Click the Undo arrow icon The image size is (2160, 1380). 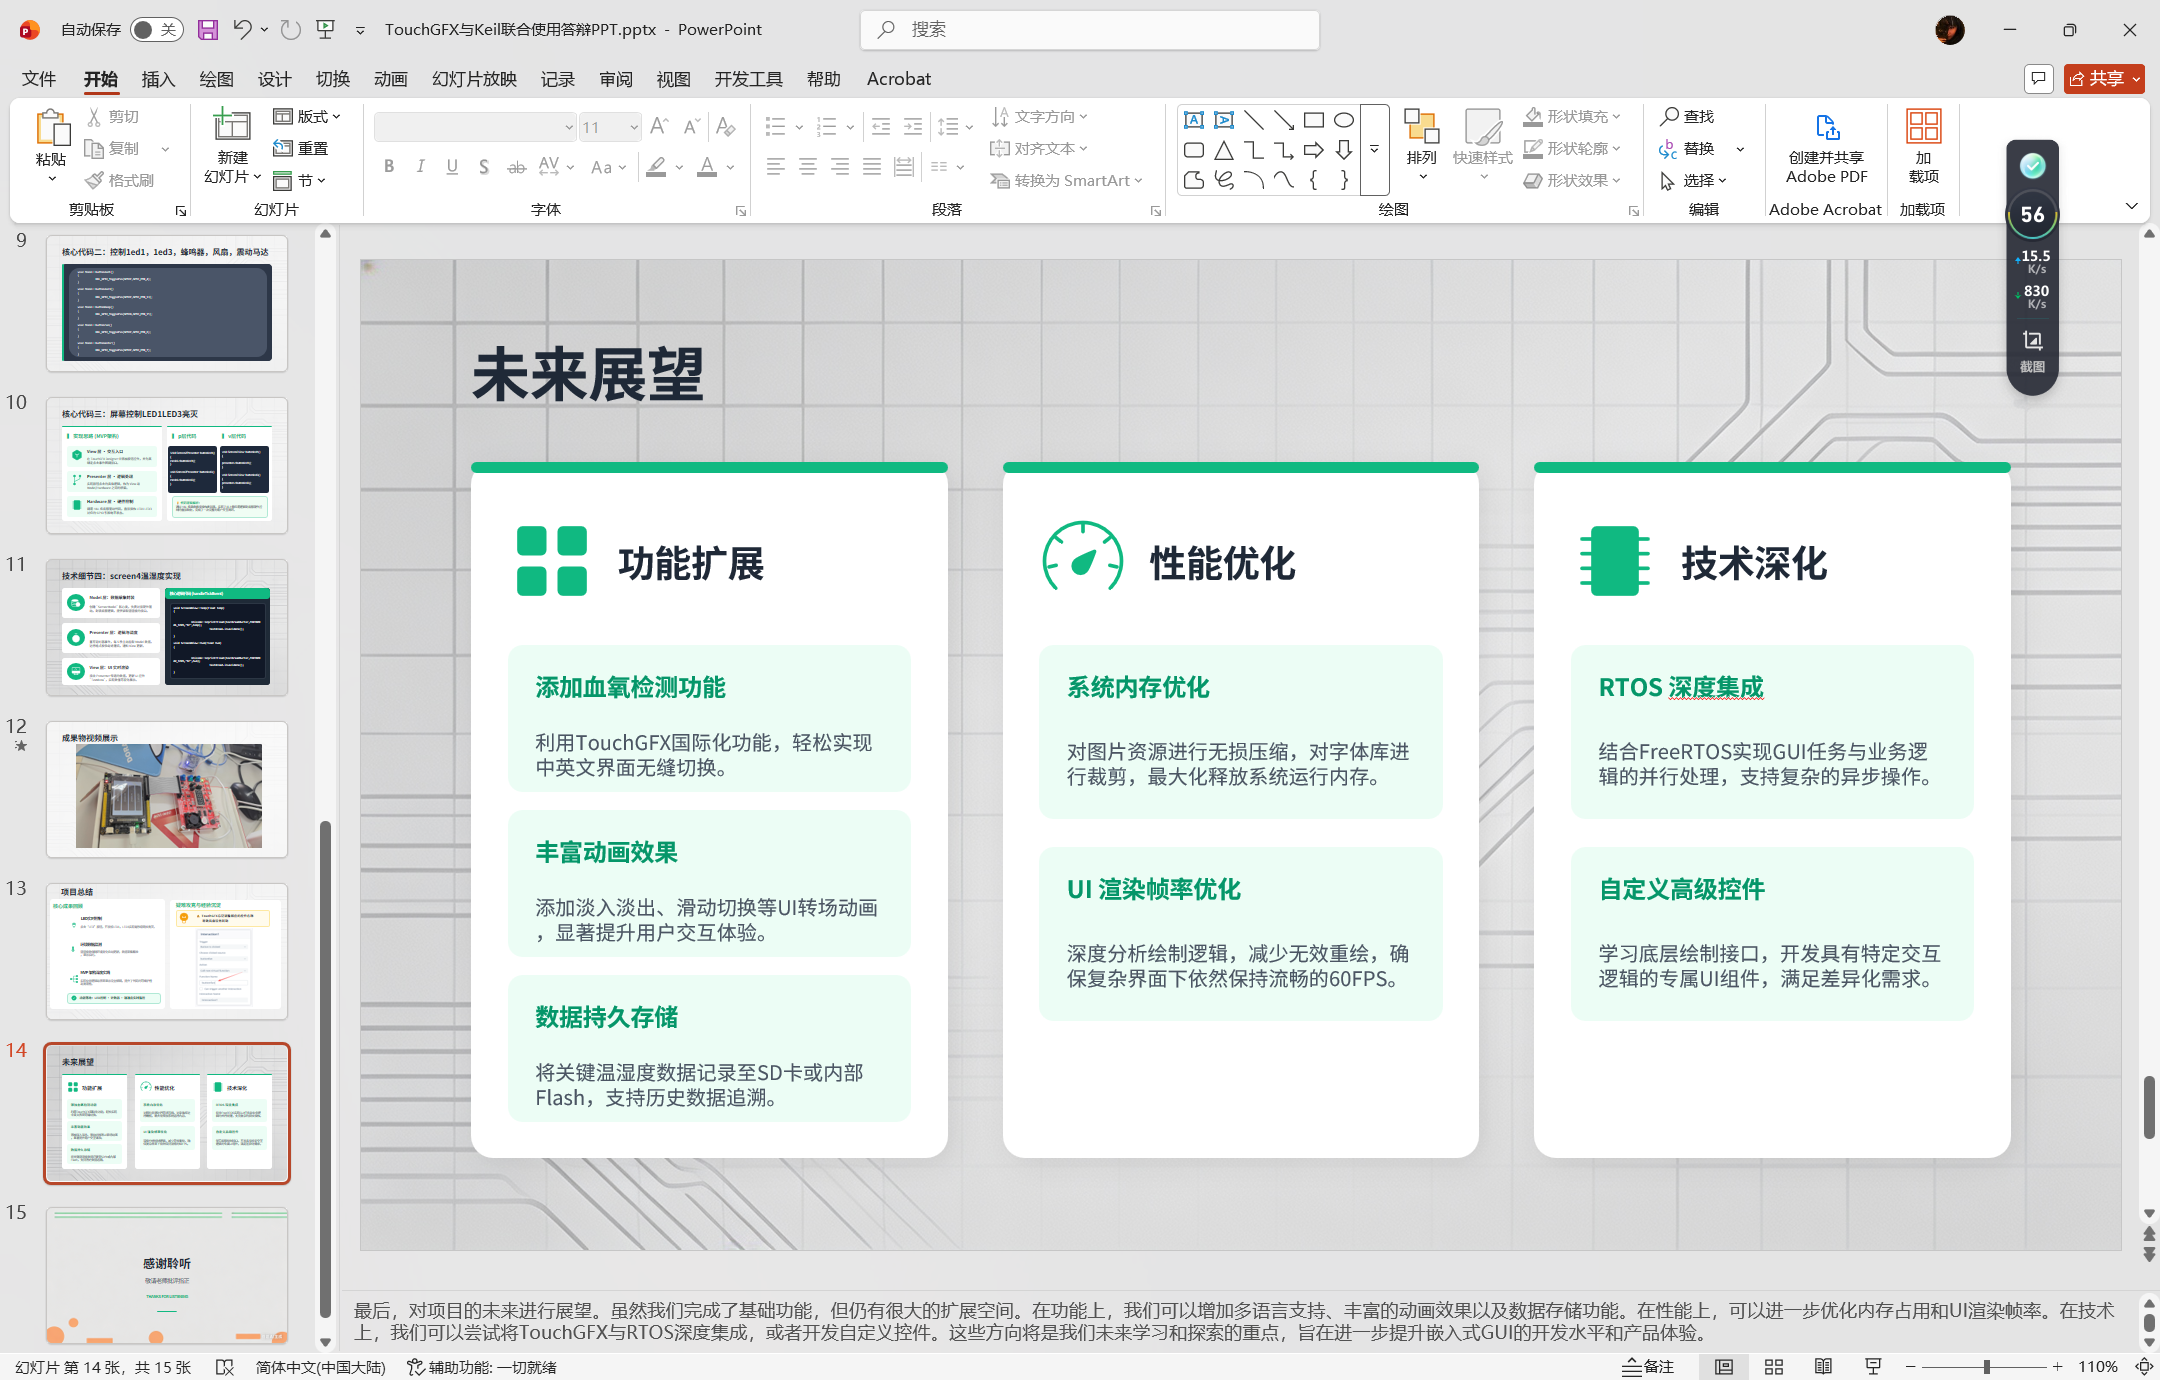pyautogui.click(x=241, y=29)
